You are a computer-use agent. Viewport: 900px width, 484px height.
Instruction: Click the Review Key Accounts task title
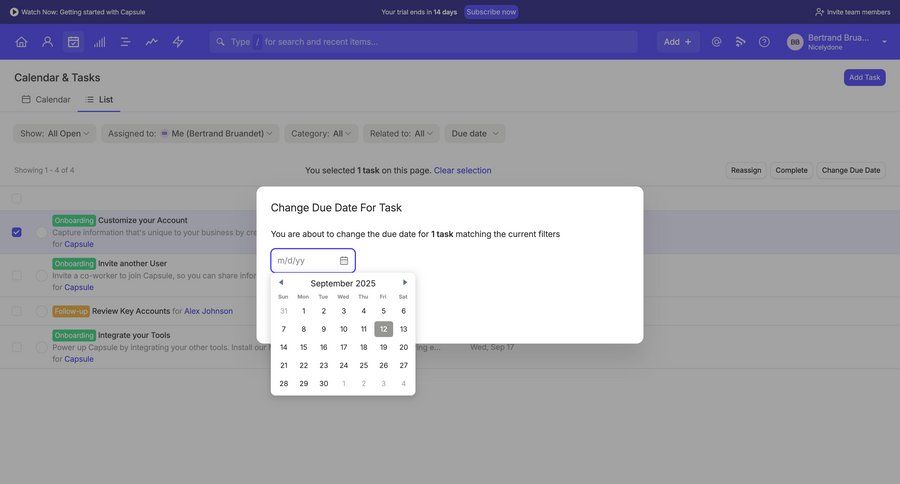point(131,311)
